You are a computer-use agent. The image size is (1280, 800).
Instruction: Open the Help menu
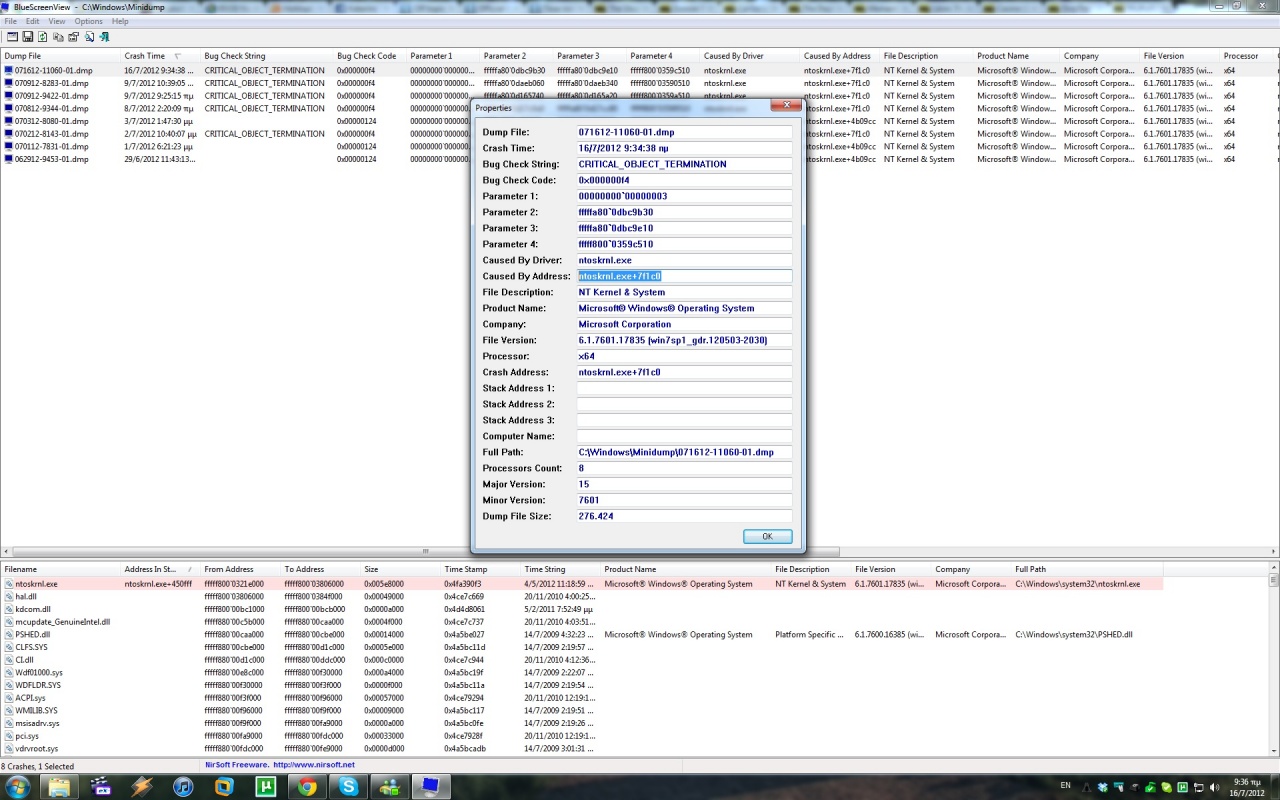coord(120,21)
